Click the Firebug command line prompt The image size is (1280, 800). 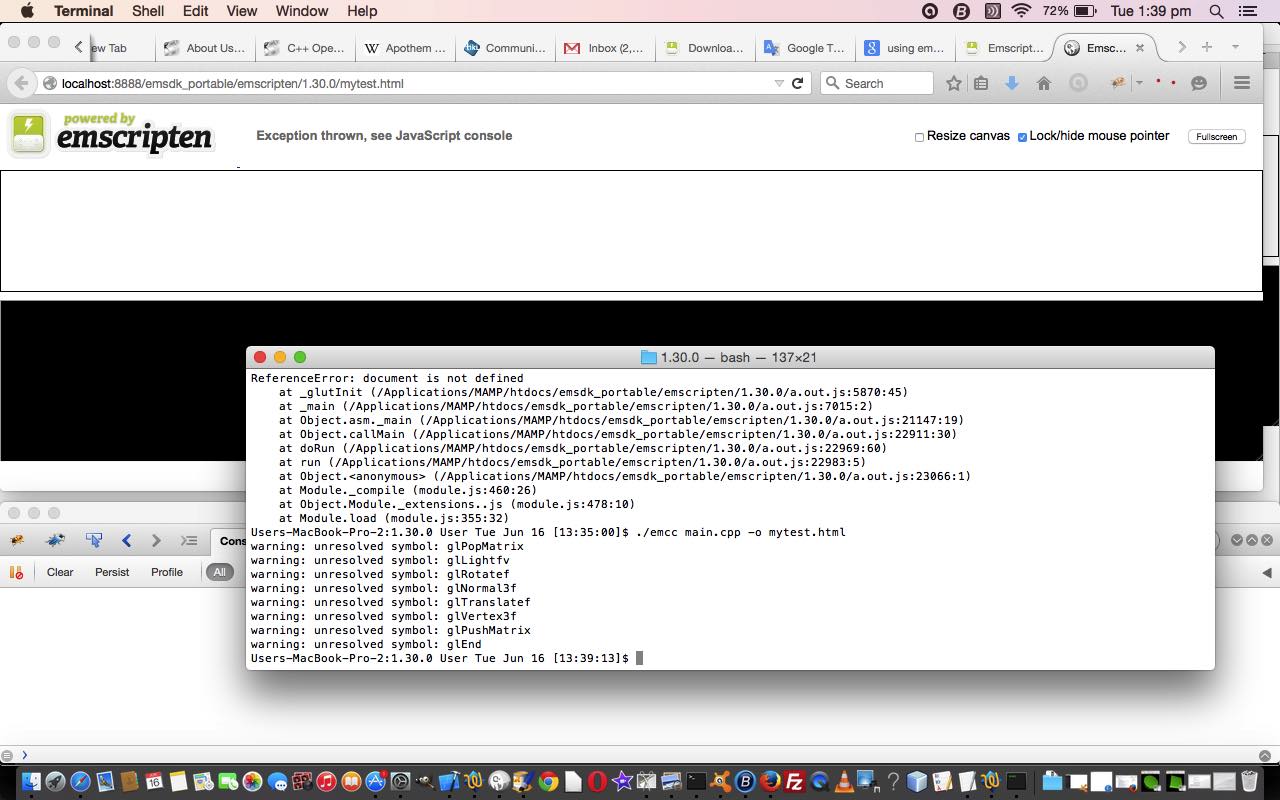click(24, 755)
